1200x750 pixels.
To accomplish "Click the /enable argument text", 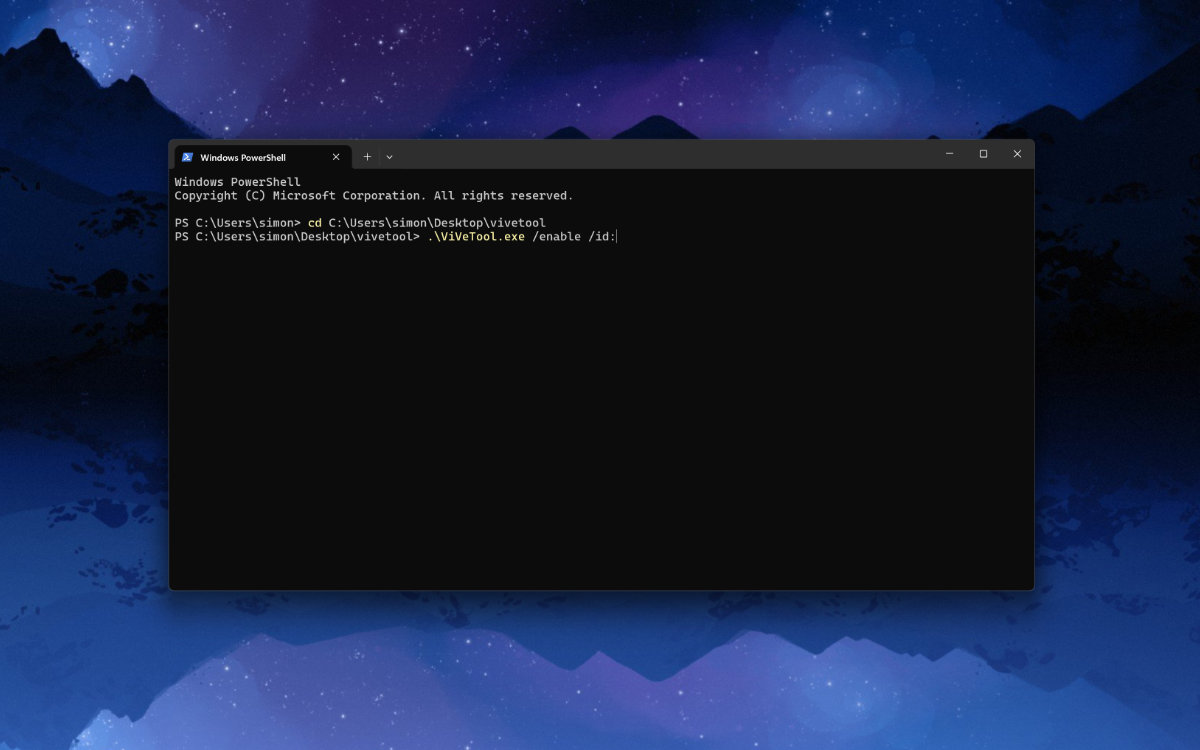I will coord(557,237).
